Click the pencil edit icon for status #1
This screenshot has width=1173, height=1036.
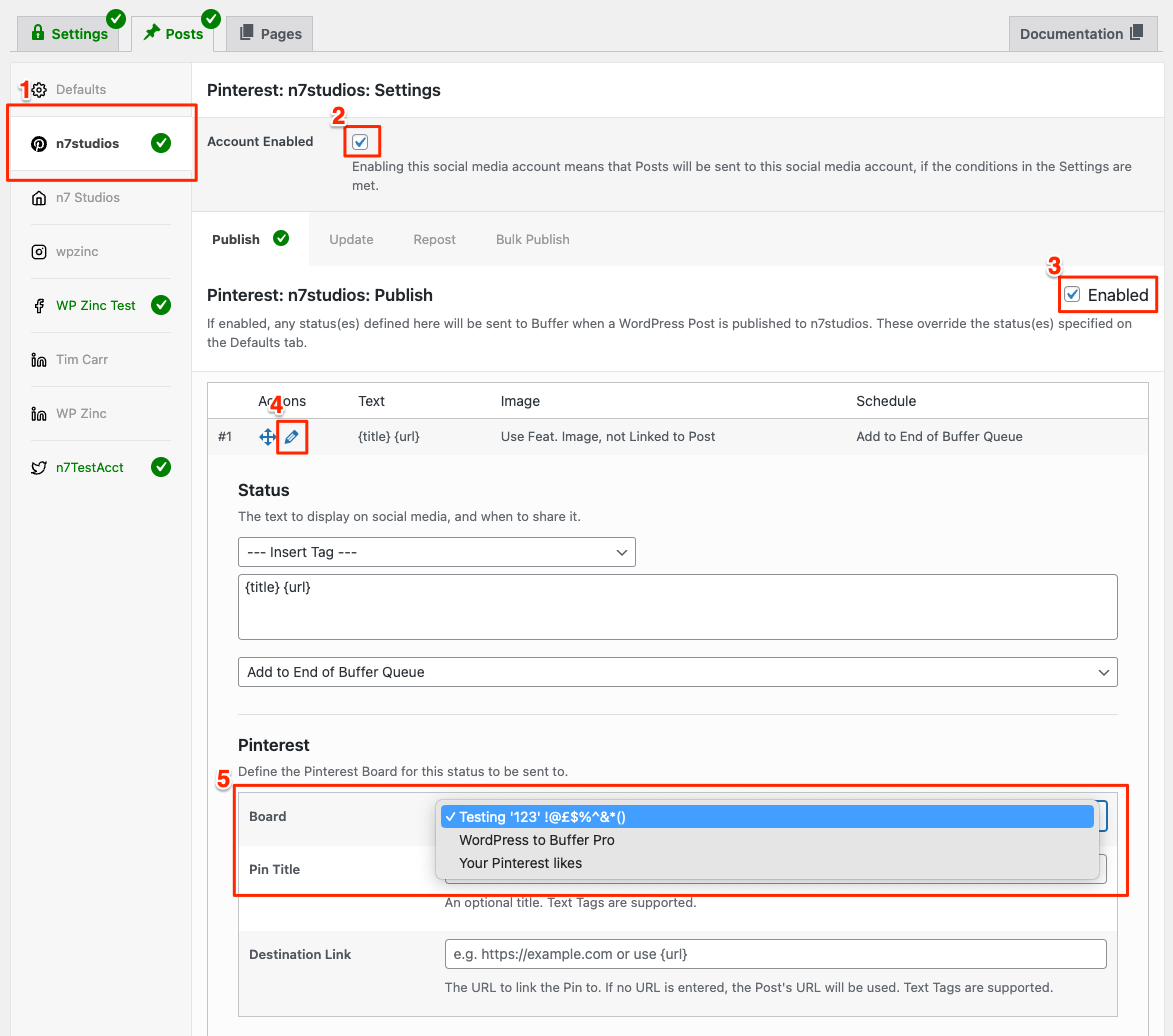[292, 437]
